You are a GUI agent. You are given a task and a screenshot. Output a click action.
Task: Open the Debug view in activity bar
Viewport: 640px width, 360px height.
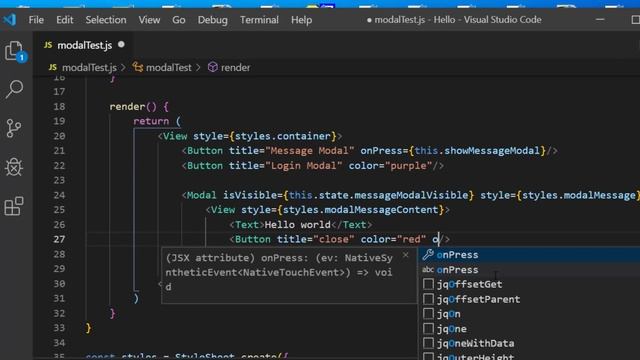(14, 167)
